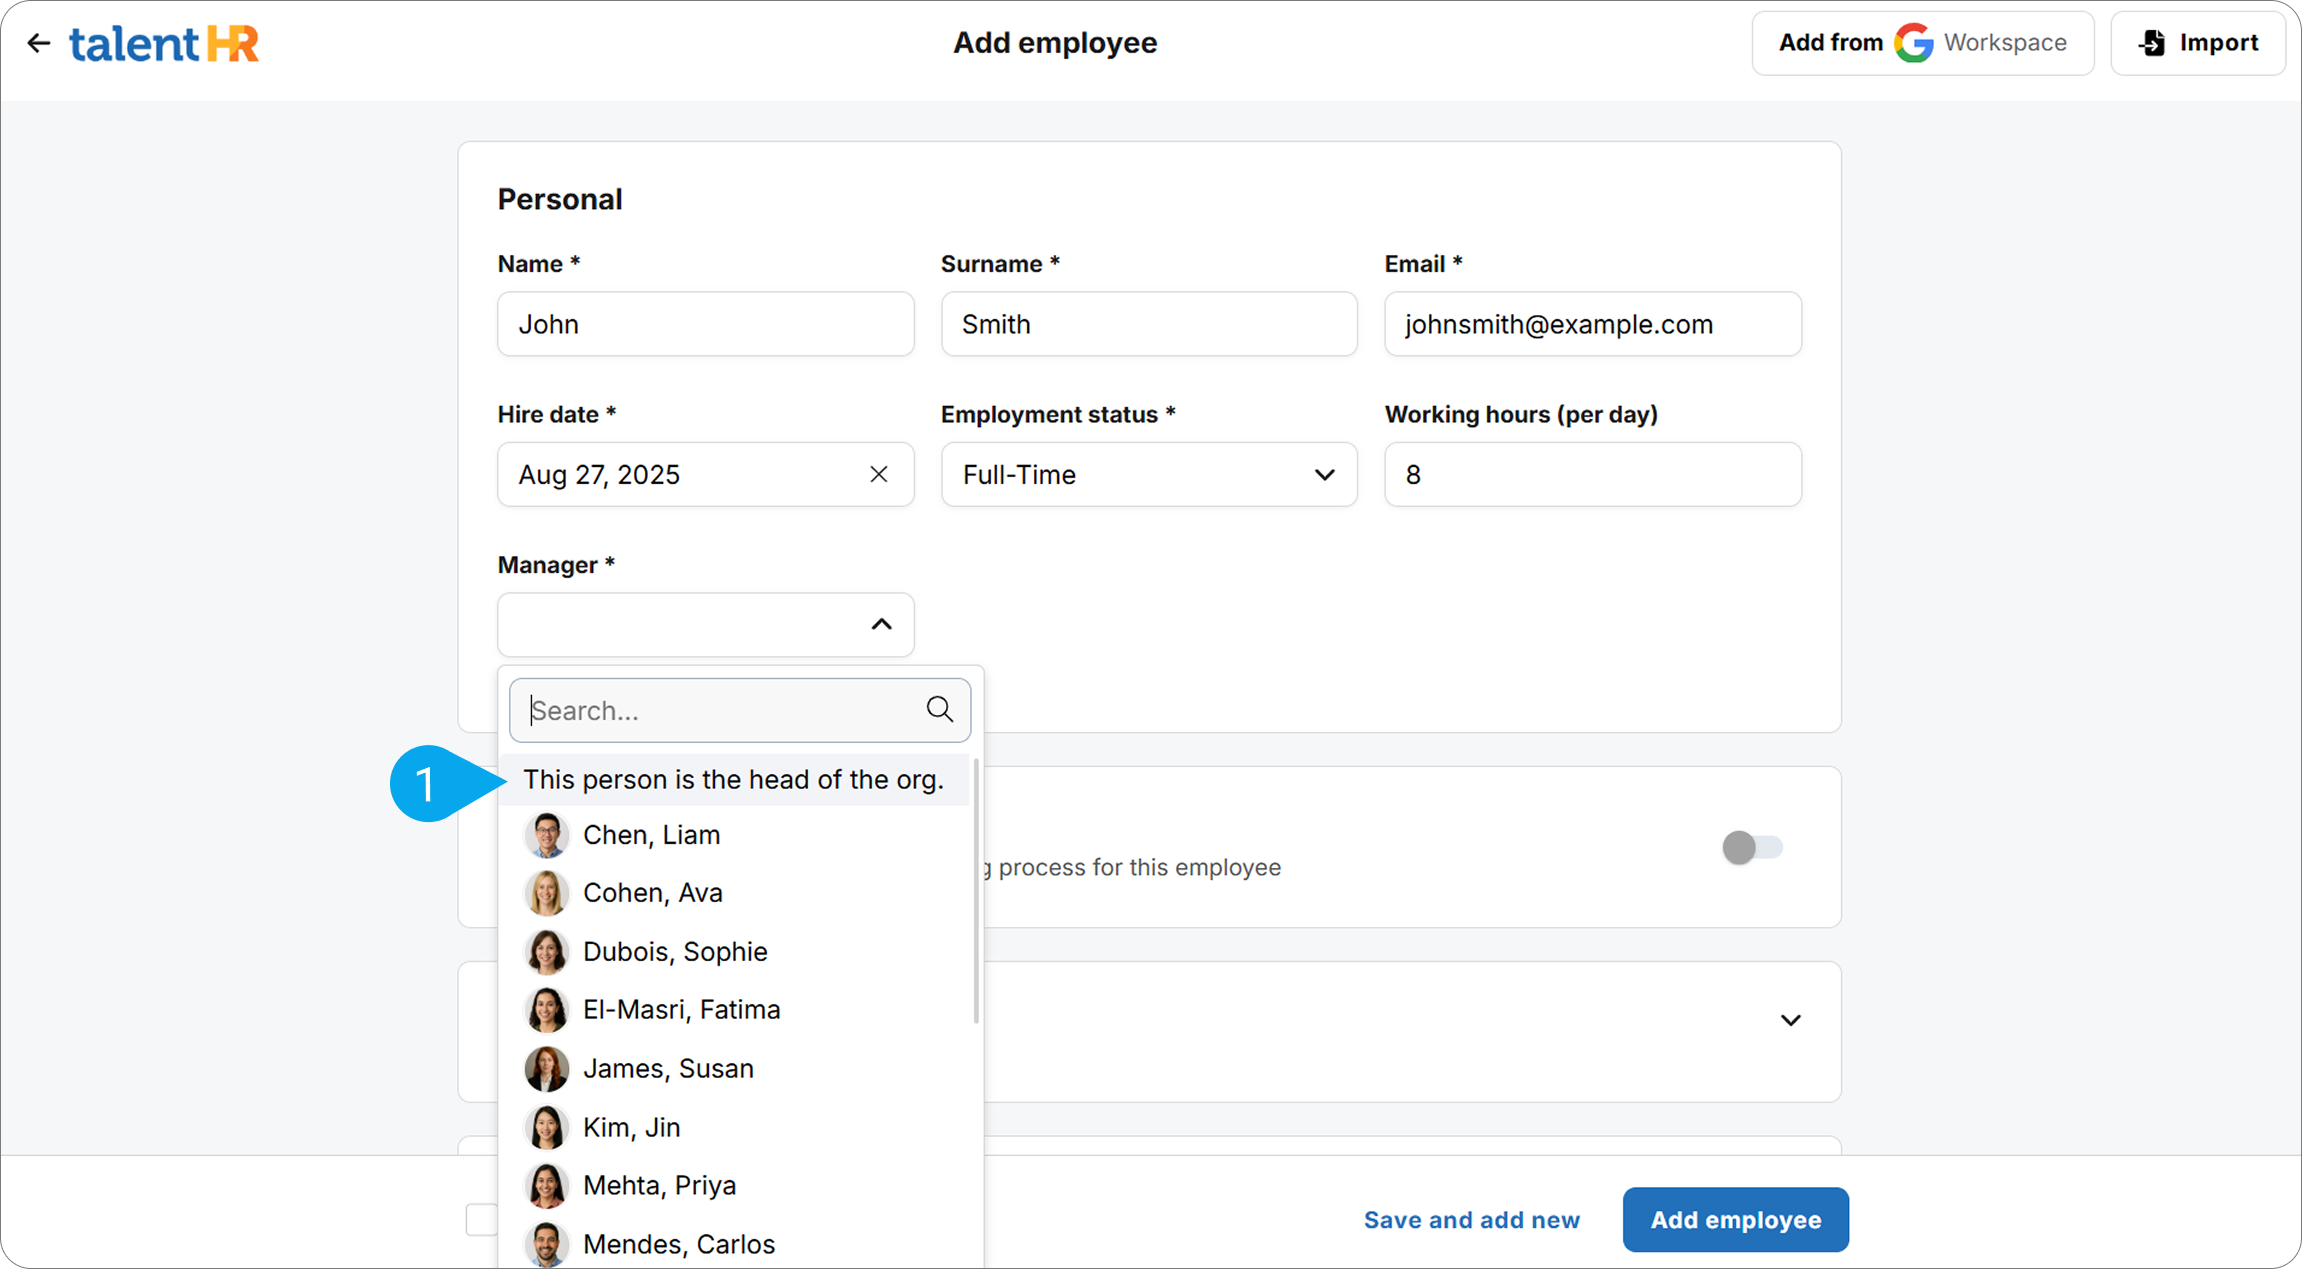This screenshot has width=2302, height=1269.
Task: Choose Cohen, Ava as manager
Action: tap(652, 893)
